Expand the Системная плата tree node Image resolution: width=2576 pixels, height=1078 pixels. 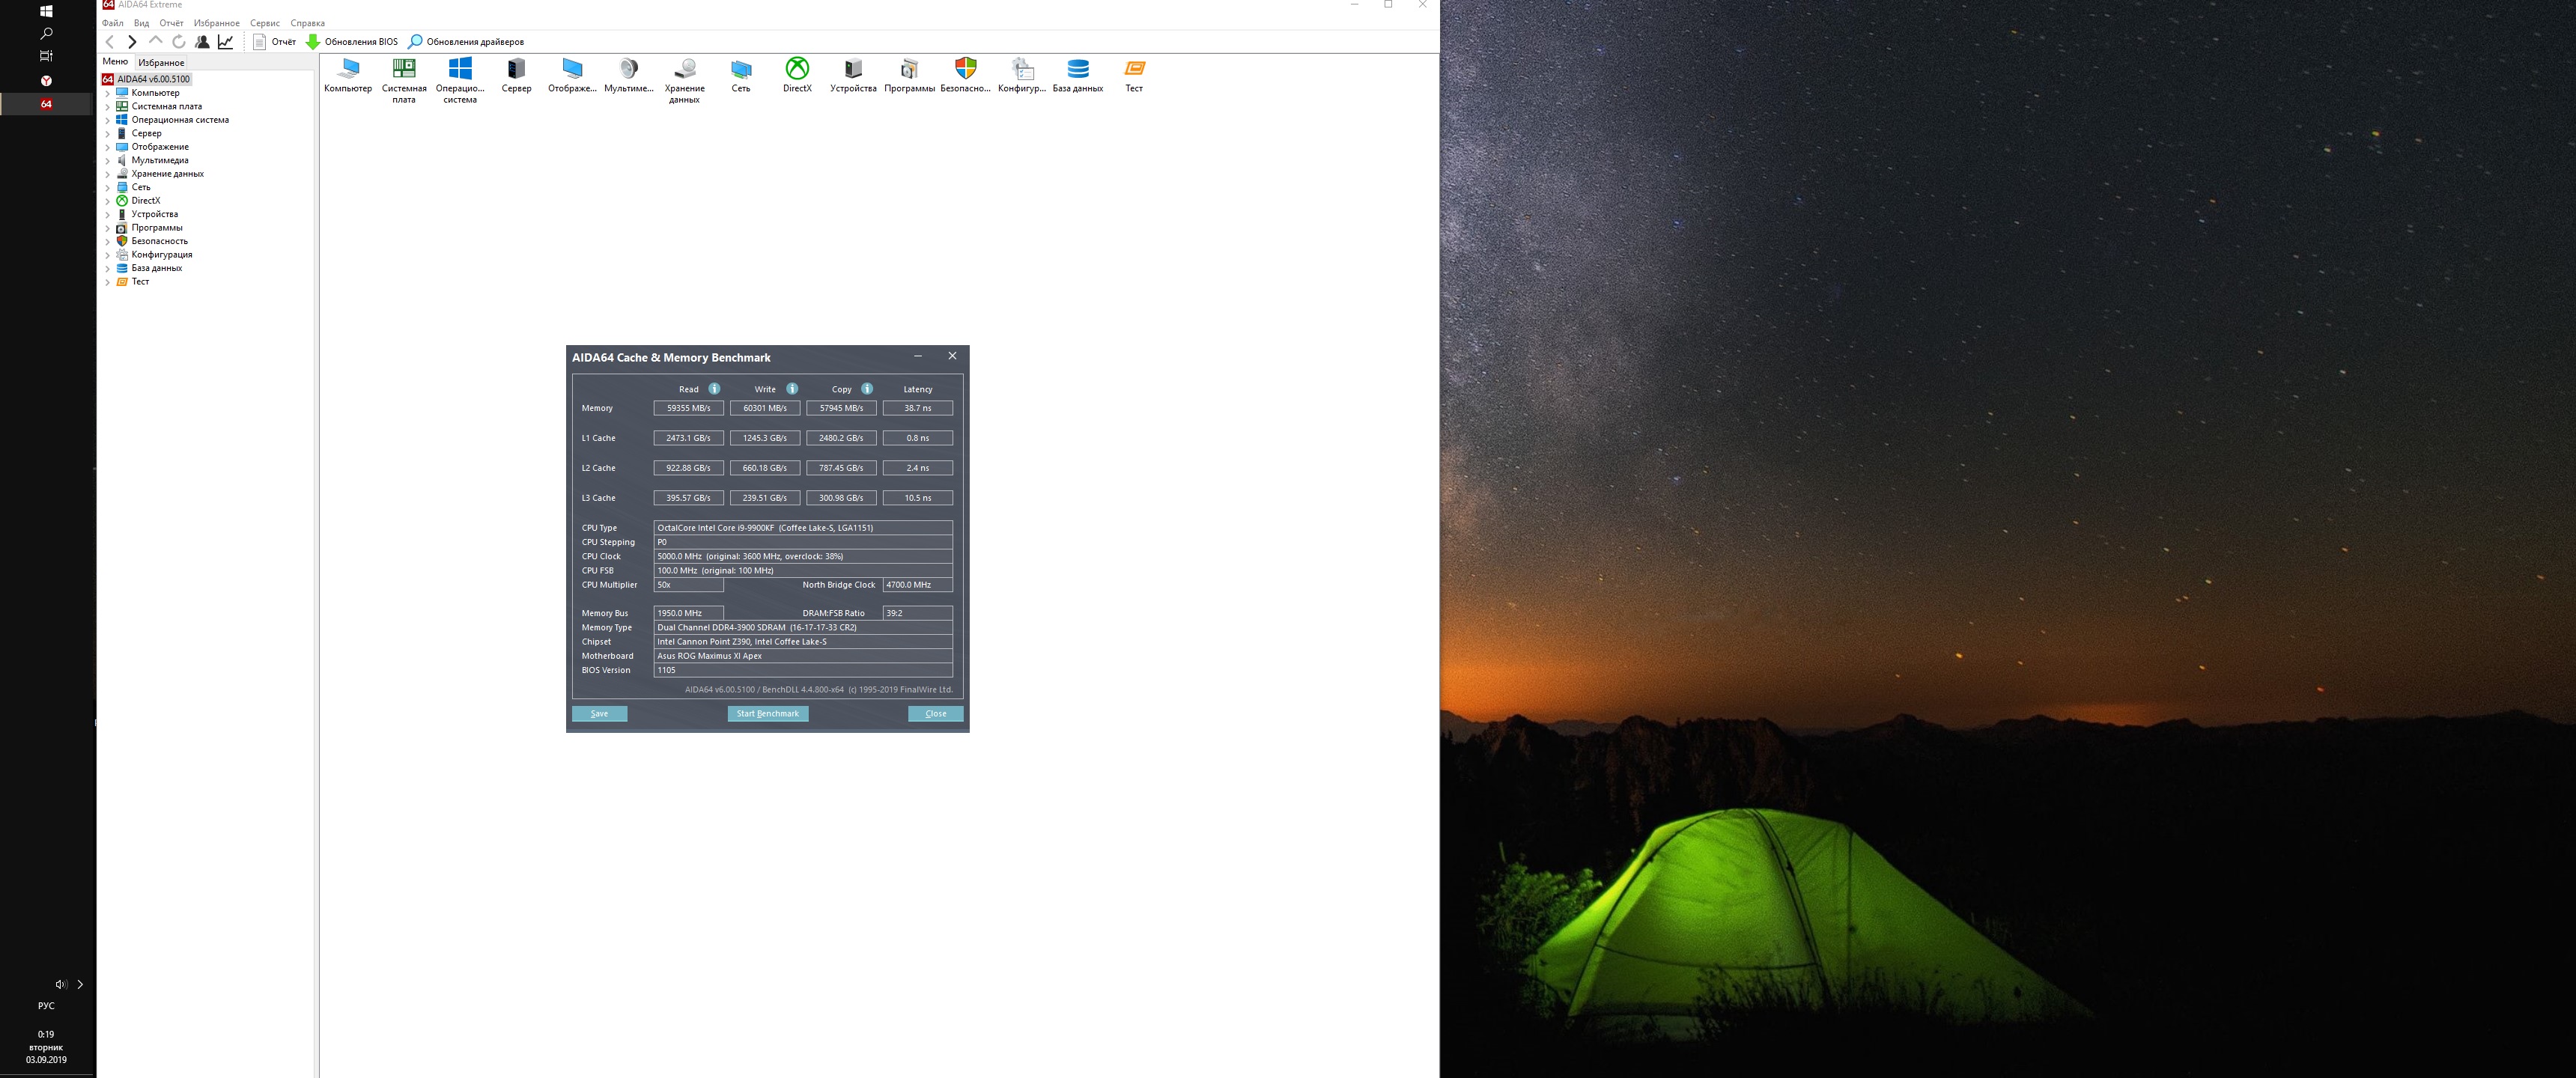point(108,106)
